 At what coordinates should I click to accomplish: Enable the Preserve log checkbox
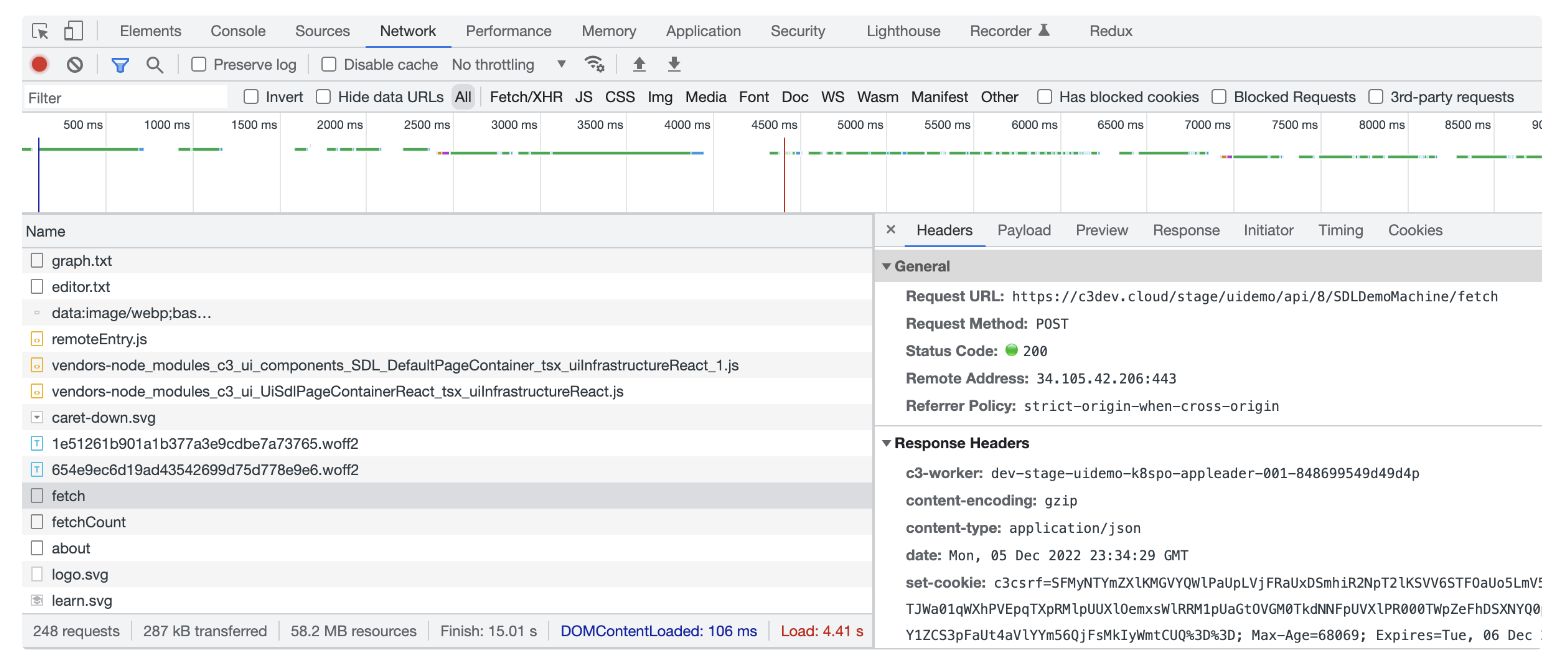(199, 65)
